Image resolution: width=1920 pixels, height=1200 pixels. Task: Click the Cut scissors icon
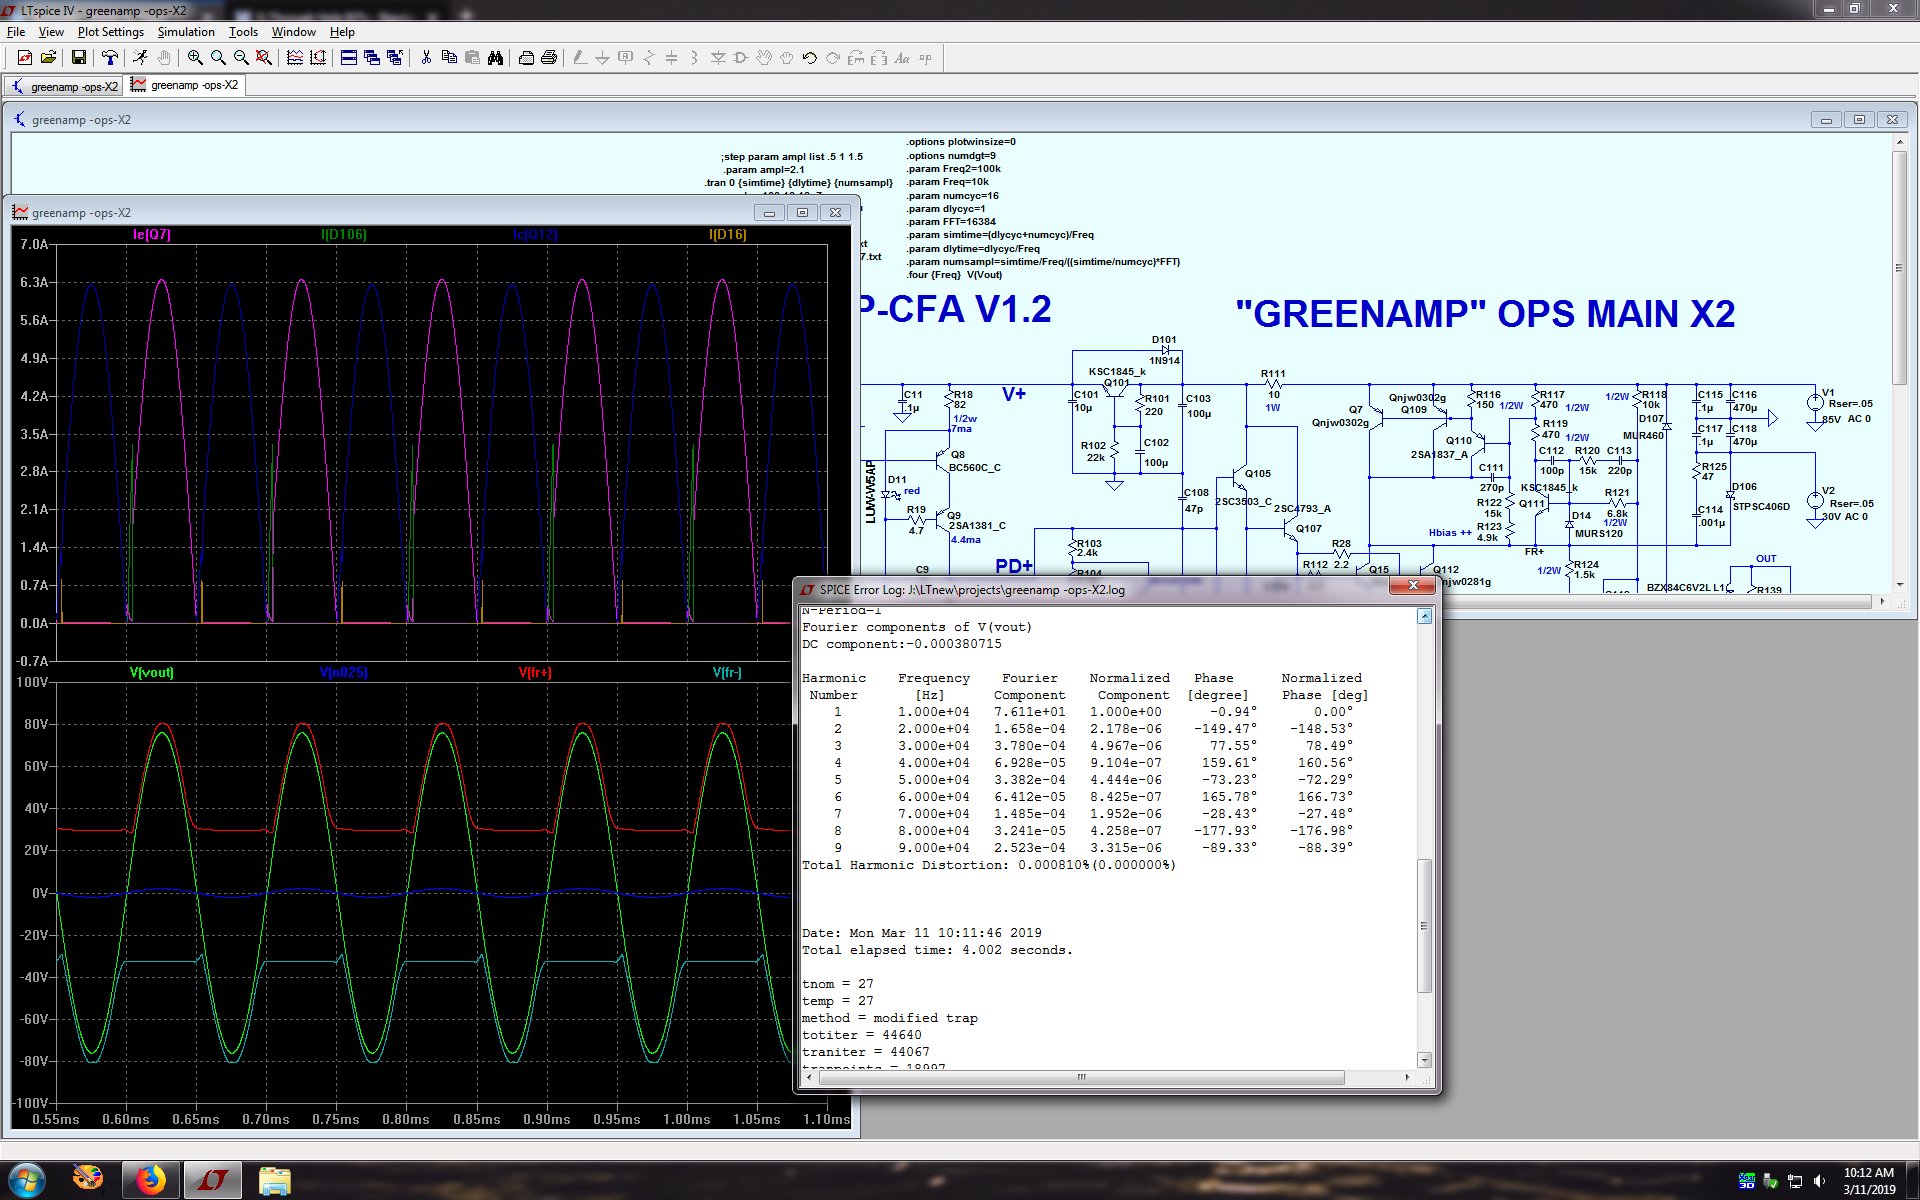(426, 58)
